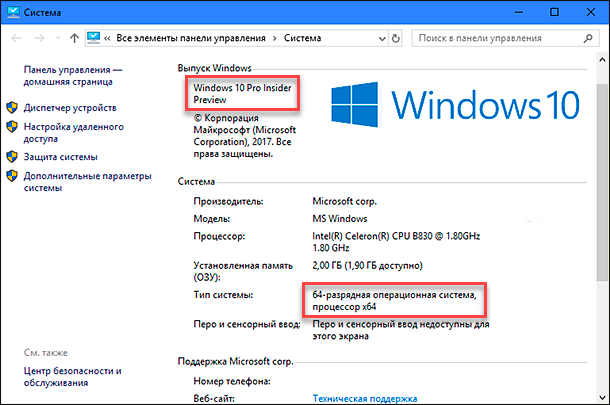The height and width of the screenshot is (405, 610).
Task: Click the 'Выпуск Windows' section heading
Action: (x=215, y=68)
